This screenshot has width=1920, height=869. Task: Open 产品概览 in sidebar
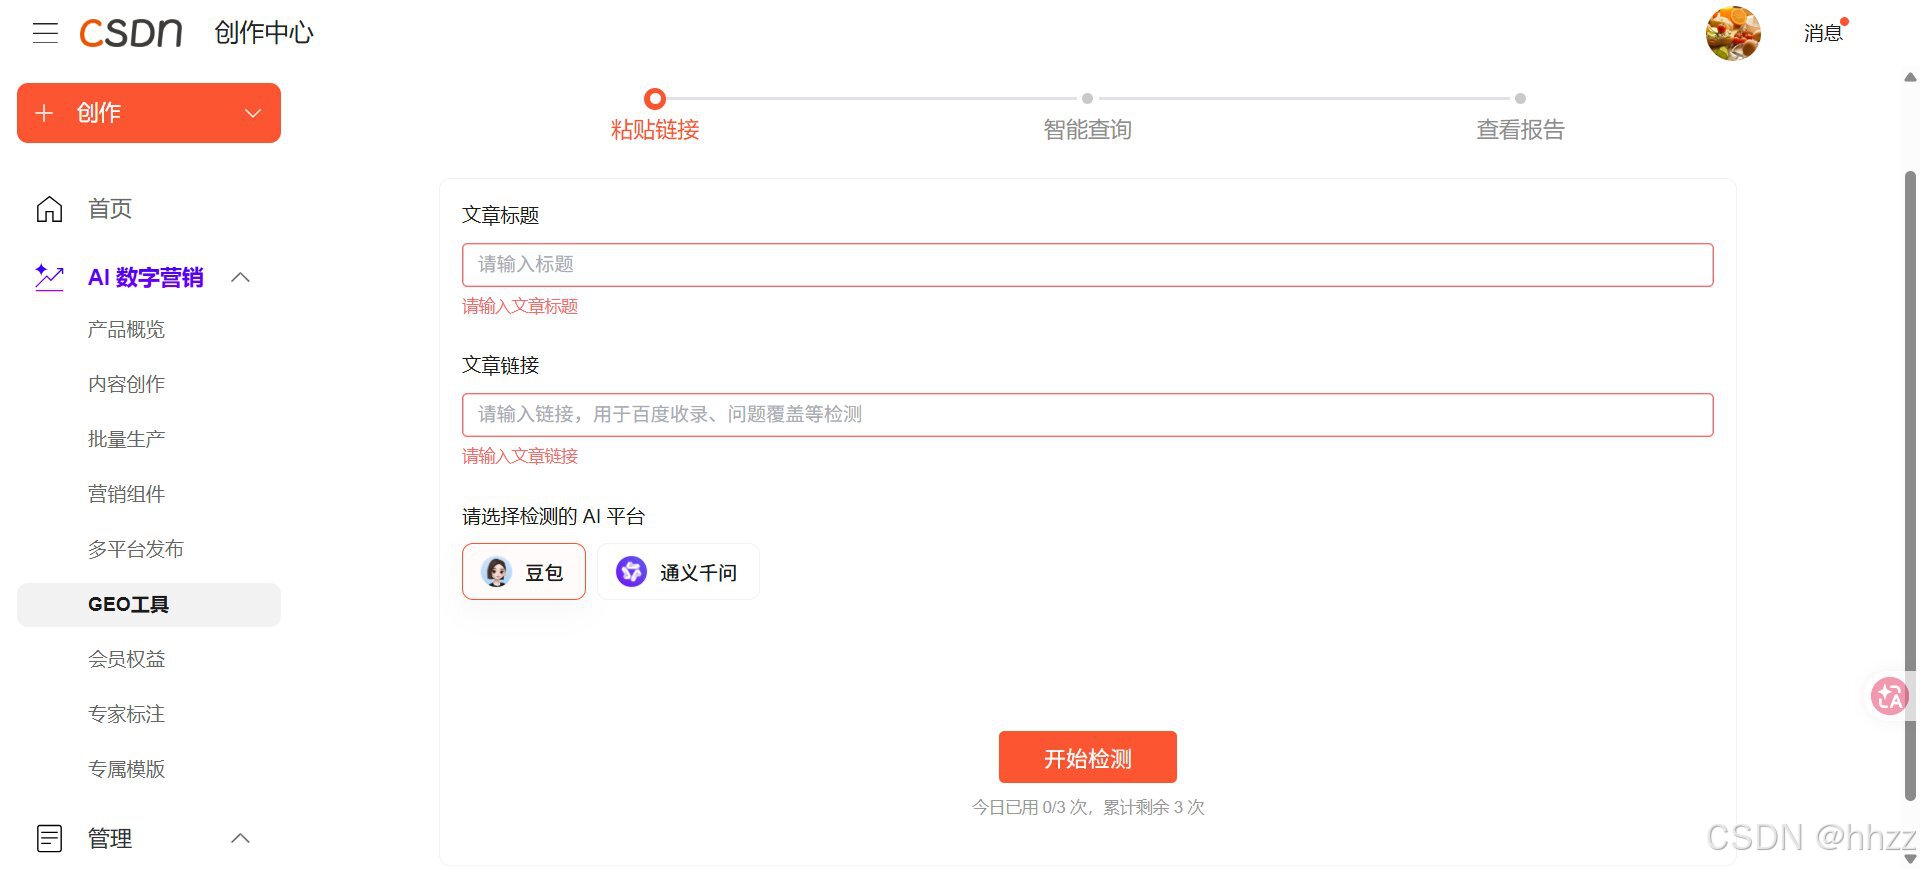pyautogui.click(x=126, y=329)
